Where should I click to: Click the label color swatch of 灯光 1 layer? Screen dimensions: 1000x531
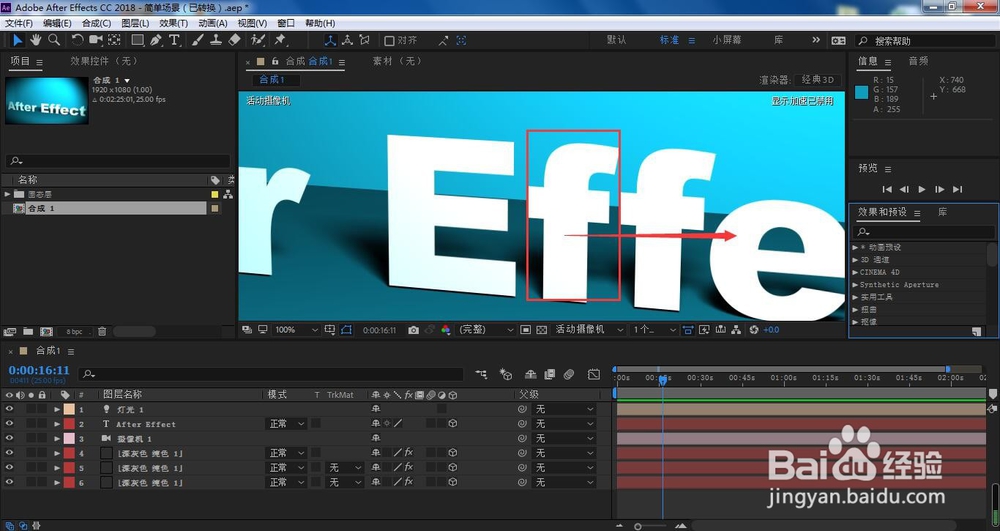point(69,409)
